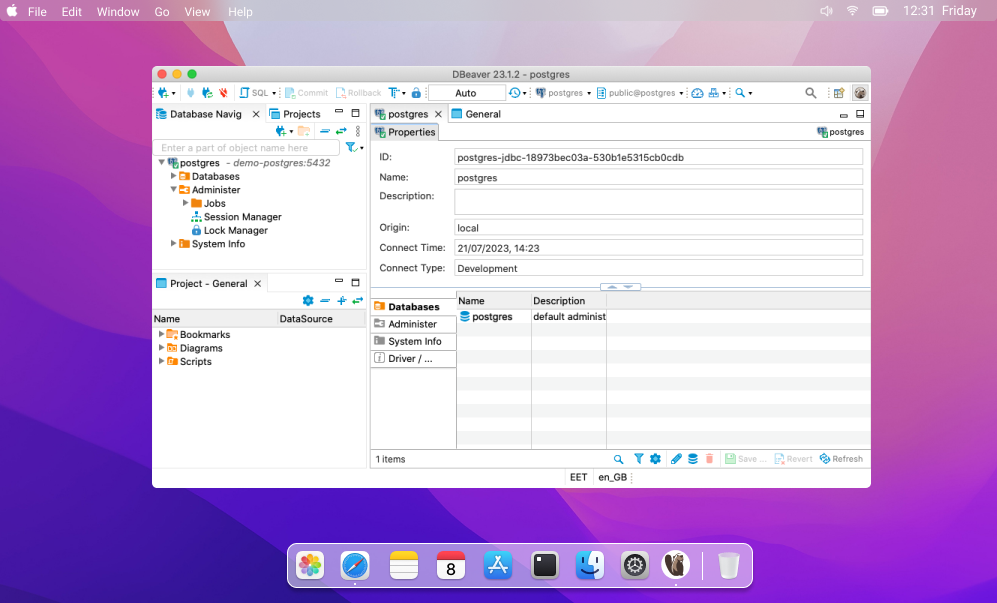The width and height of the screenshot is (997, 603).
Task: Click the search icon in bottom toolbar
Action: (618, 459)
